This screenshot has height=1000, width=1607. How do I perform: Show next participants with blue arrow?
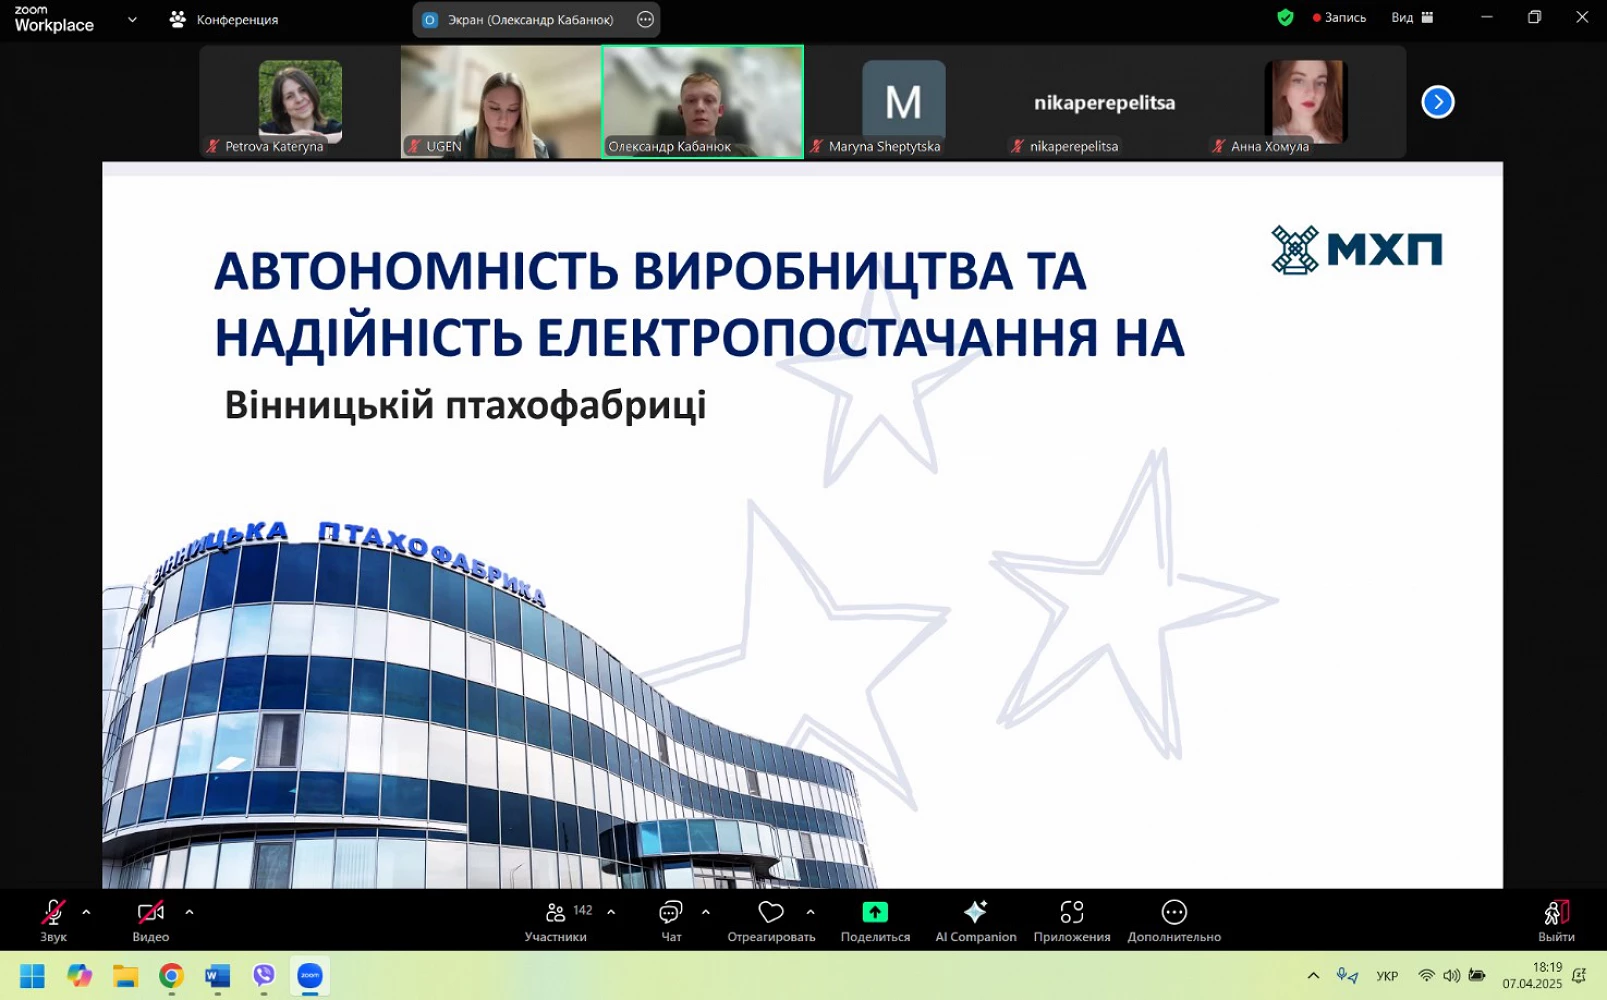1438,102
